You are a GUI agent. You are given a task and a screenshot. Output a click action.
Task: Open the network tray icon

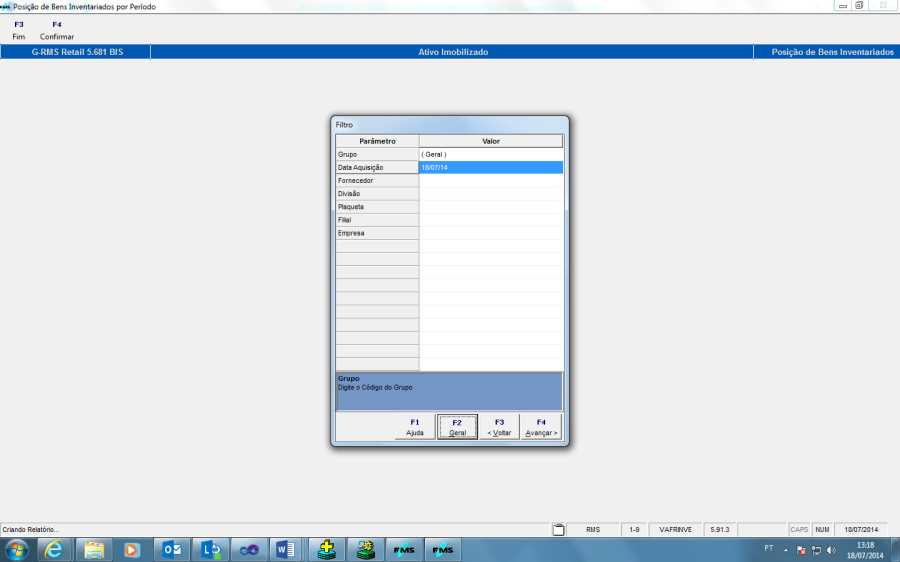coord(816,551)
